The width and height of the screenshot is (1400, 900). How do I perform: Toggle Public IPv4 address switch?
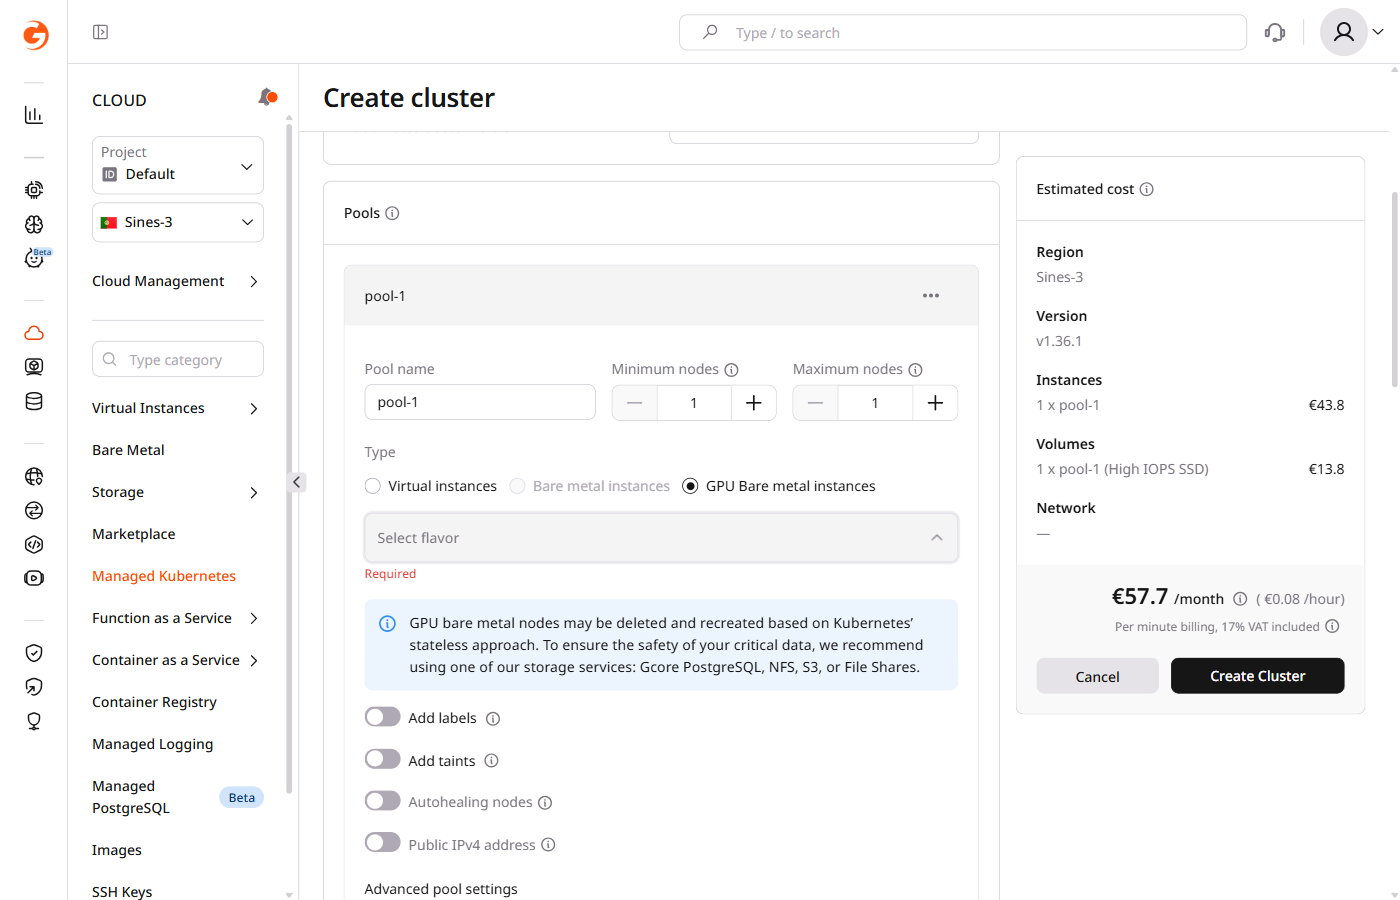pyautogui.click(x=382, y=843)
